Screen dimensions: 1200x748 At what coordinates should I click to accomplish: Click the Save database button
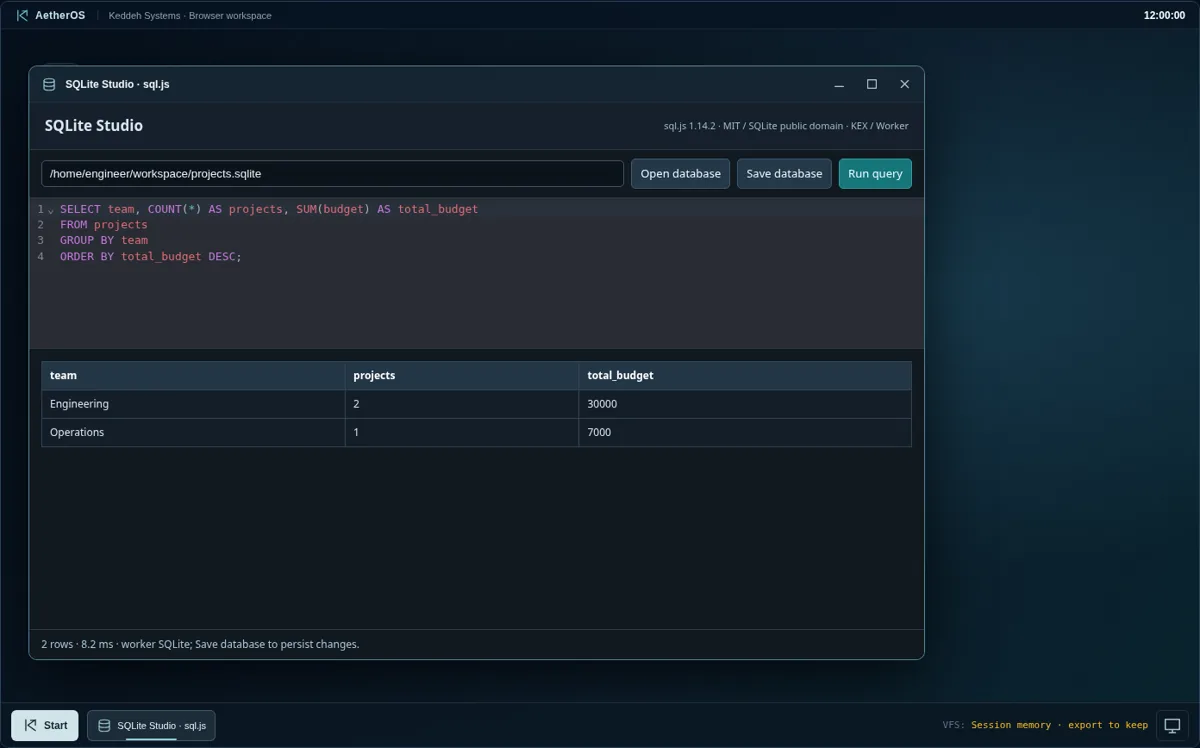pos(784,173)
